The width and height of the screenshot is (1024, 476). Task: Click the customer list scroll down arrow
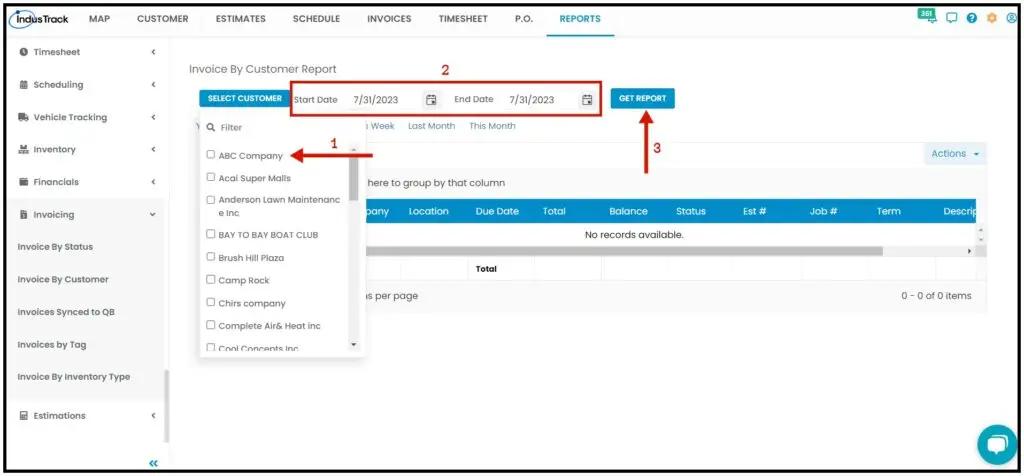click(353, 344)
